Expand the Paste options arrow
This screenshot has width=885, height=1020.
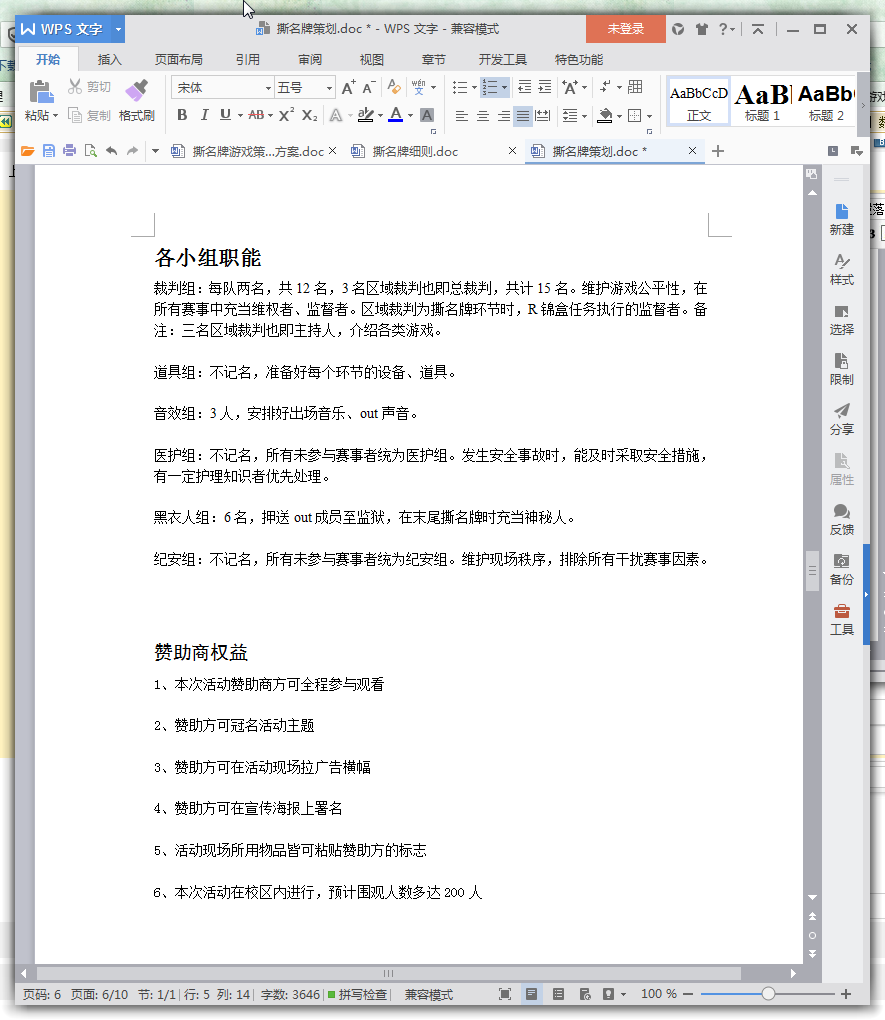(x=55, y=116)
